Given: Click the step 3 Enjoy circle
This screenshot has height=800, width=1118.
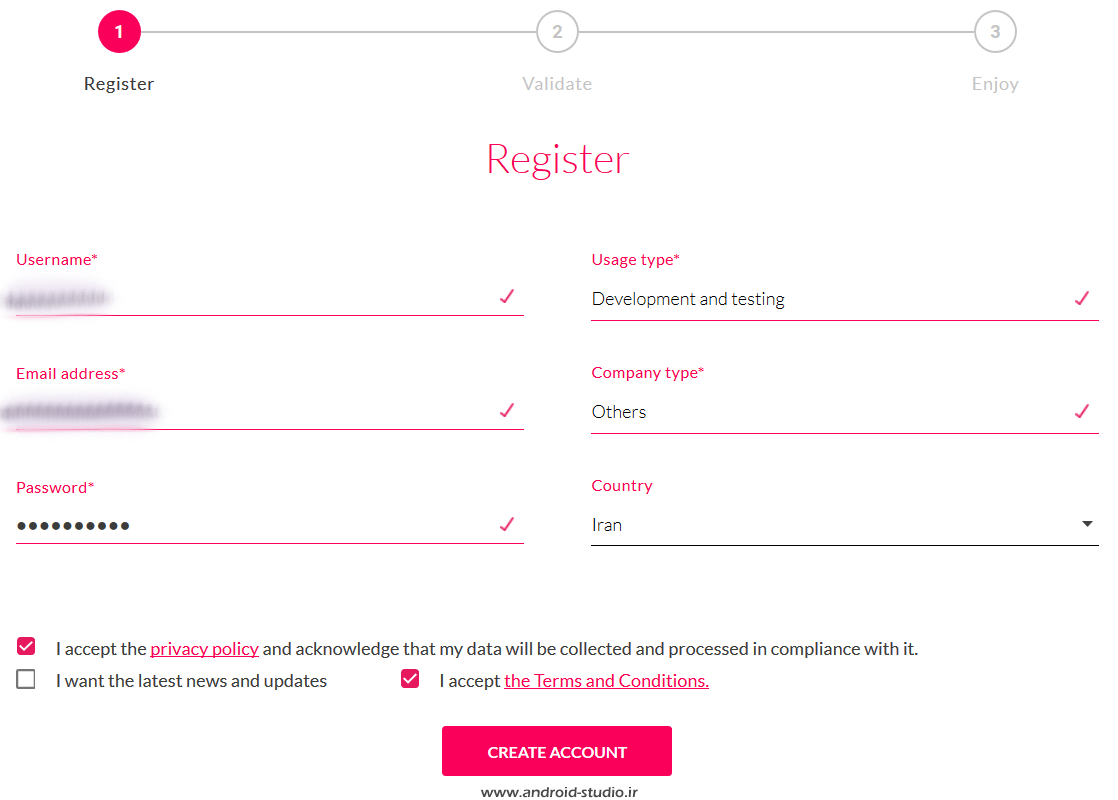Looking at the screenshot, I should click(995, 32).
